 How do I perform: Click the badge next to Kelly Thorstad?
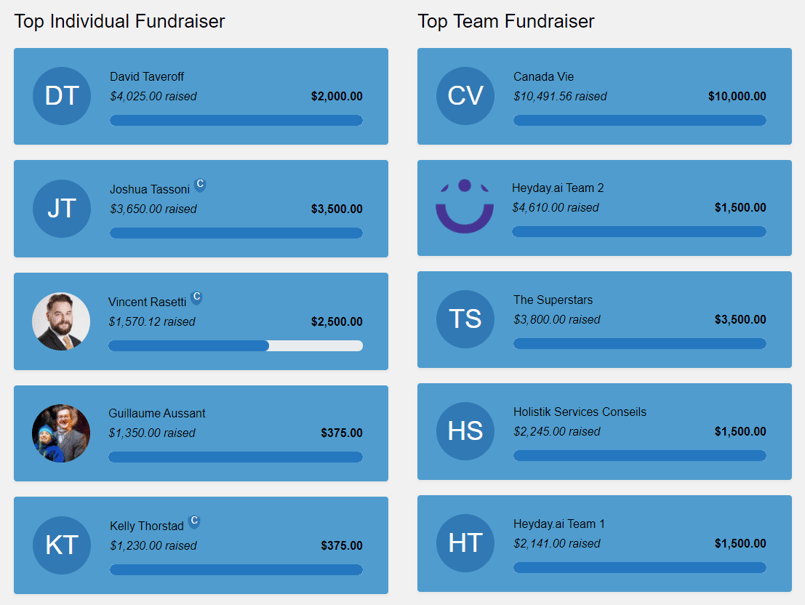point(194,521)
